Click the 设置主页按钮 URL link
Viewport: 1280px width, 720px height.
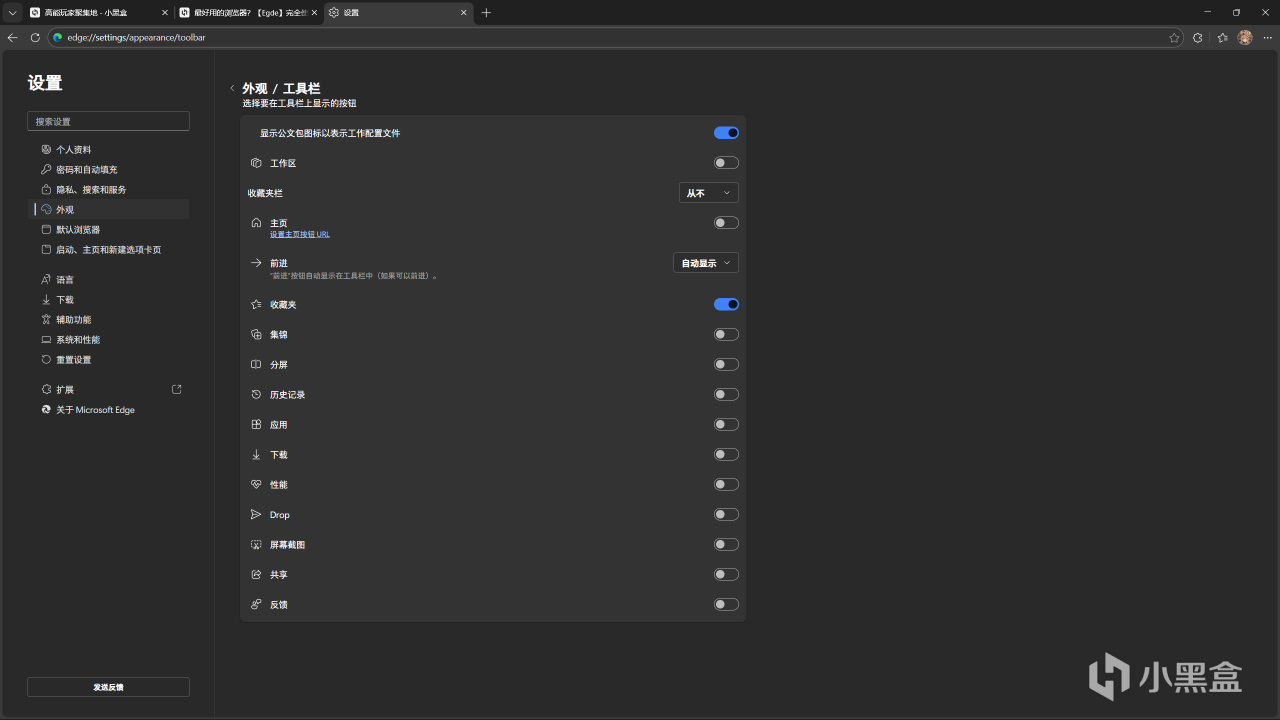(299, 234)
